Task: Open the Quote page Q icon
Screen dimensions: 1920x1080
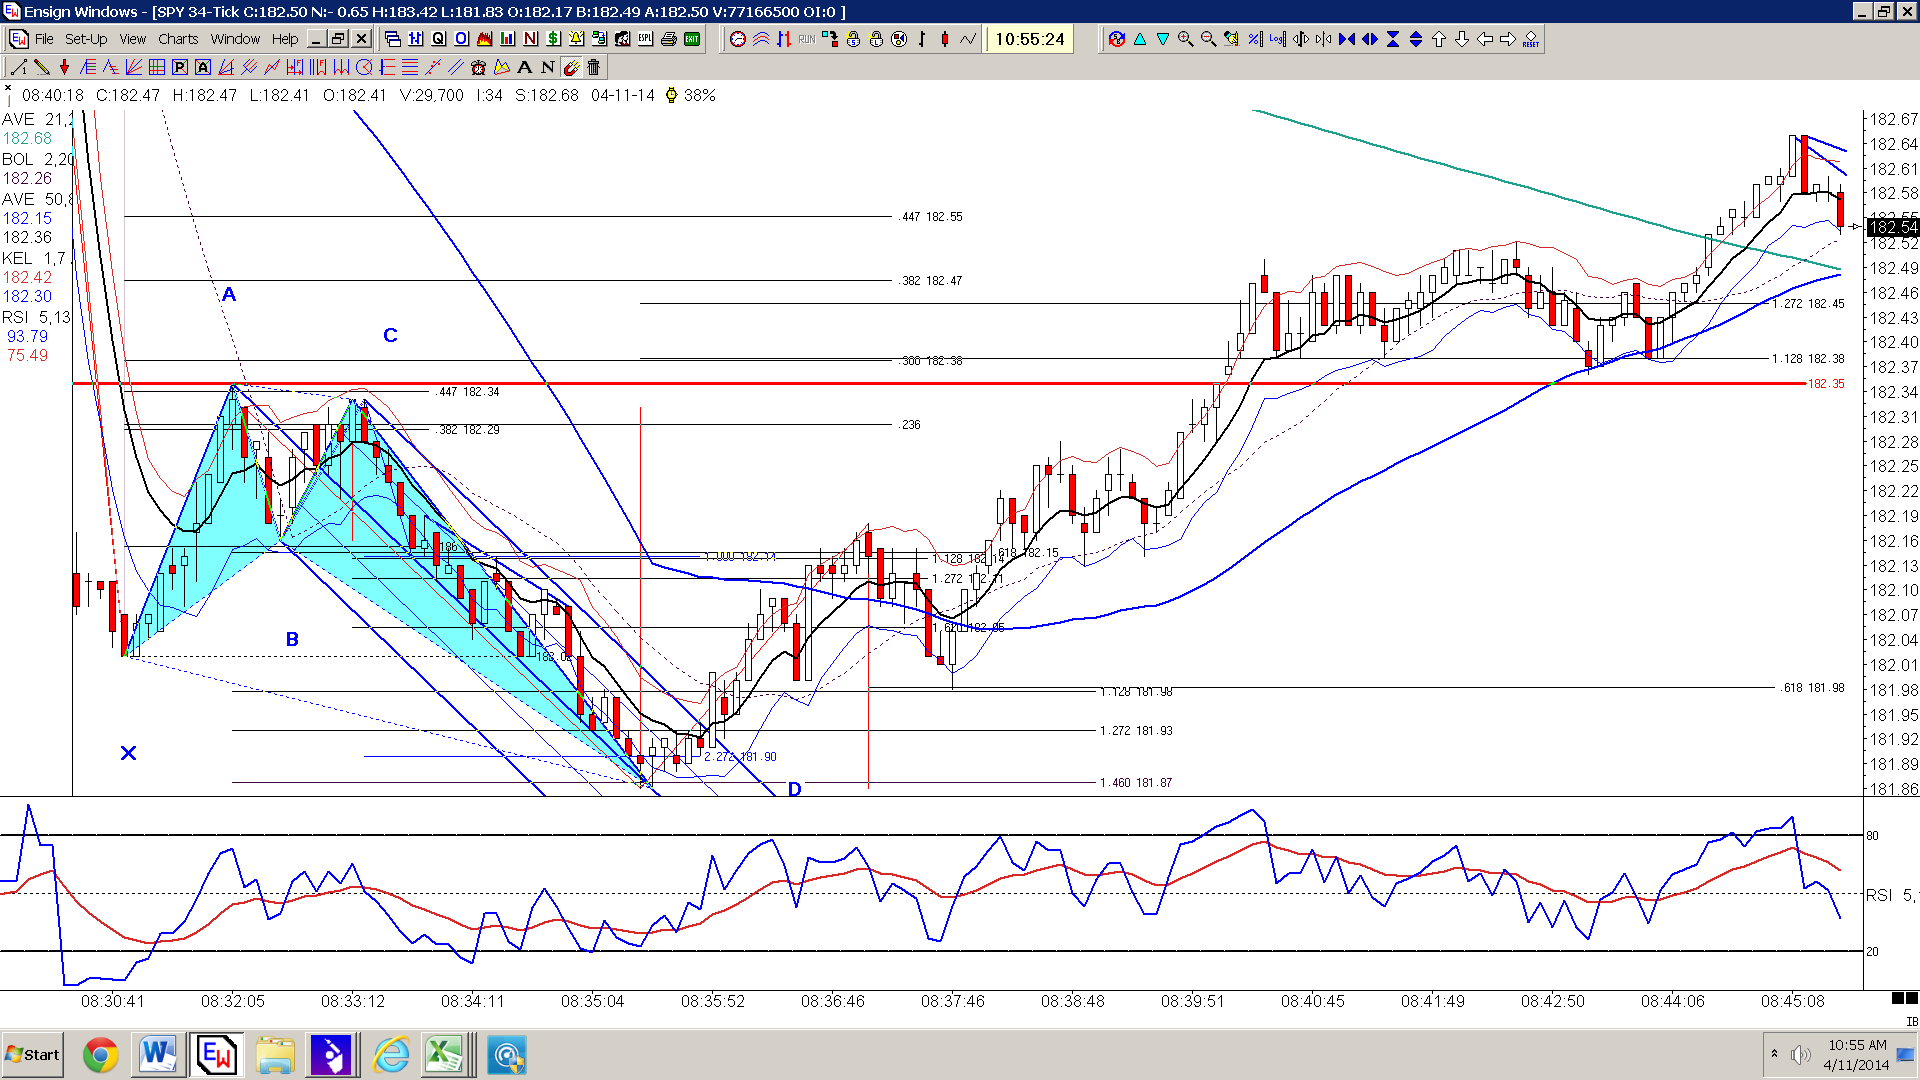Action: point(438,39)
